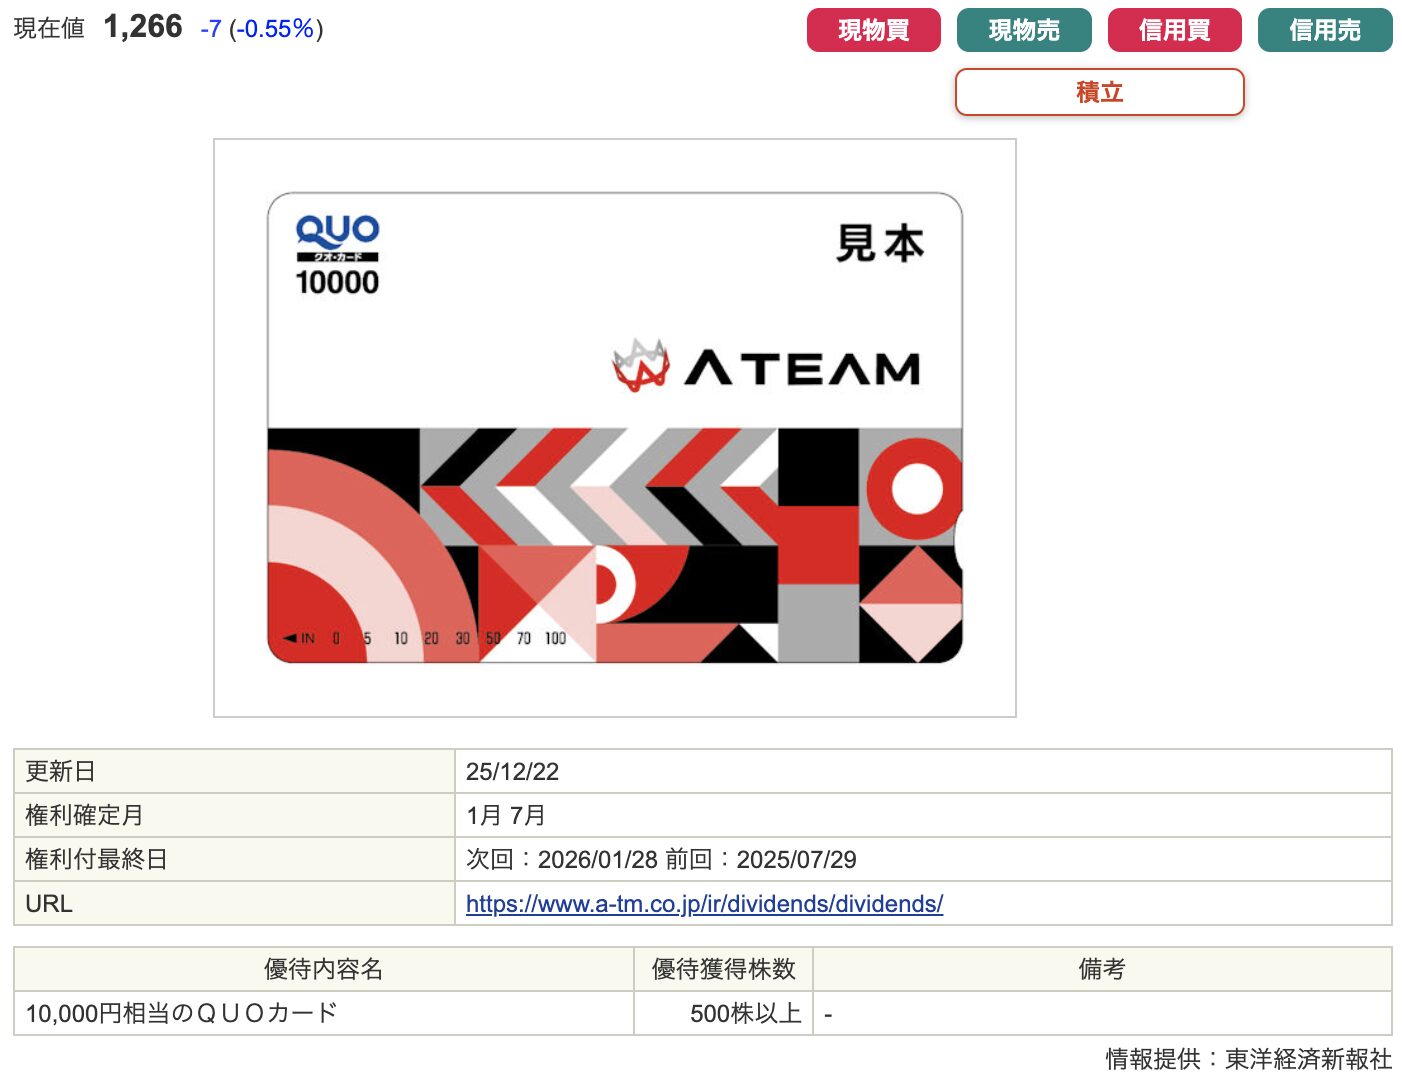
Task: Click the QUO logo on the card
Action: tap(337, 232)
